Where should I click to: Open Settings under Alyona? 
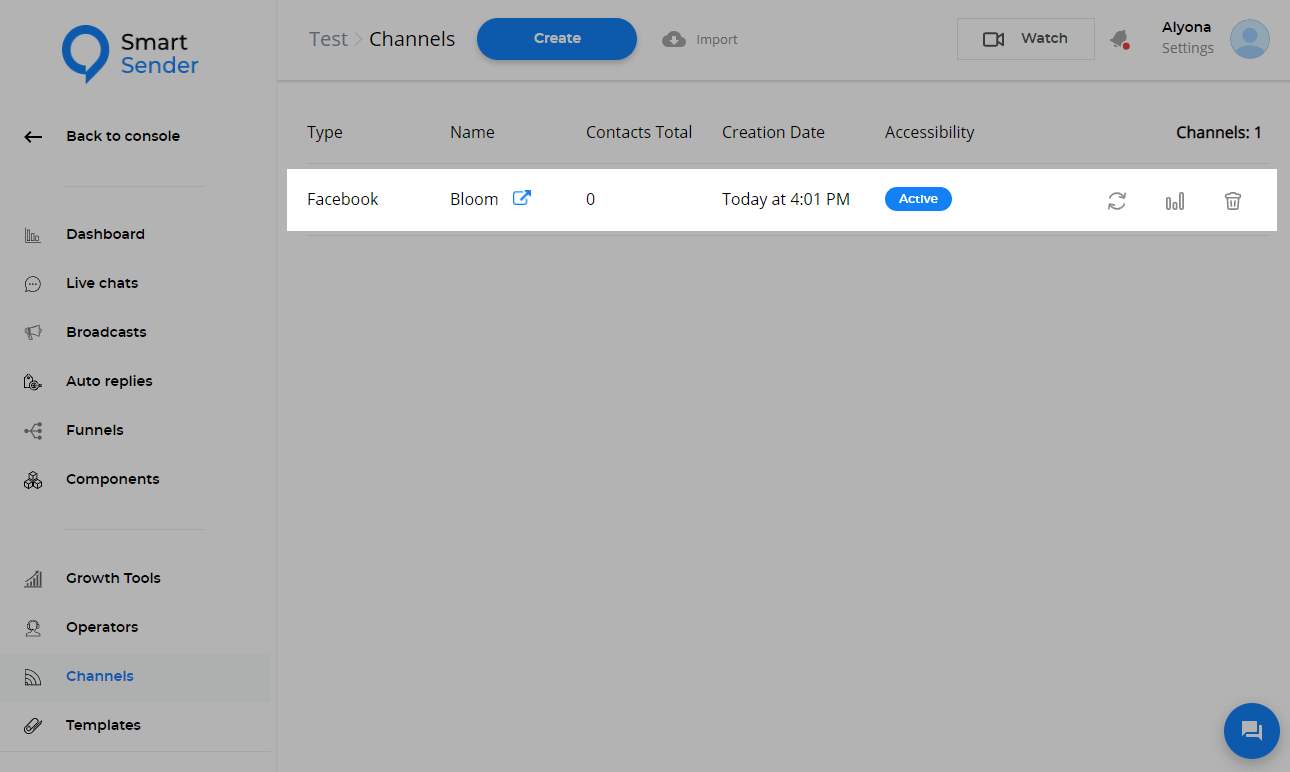[x=1187, y=48]
